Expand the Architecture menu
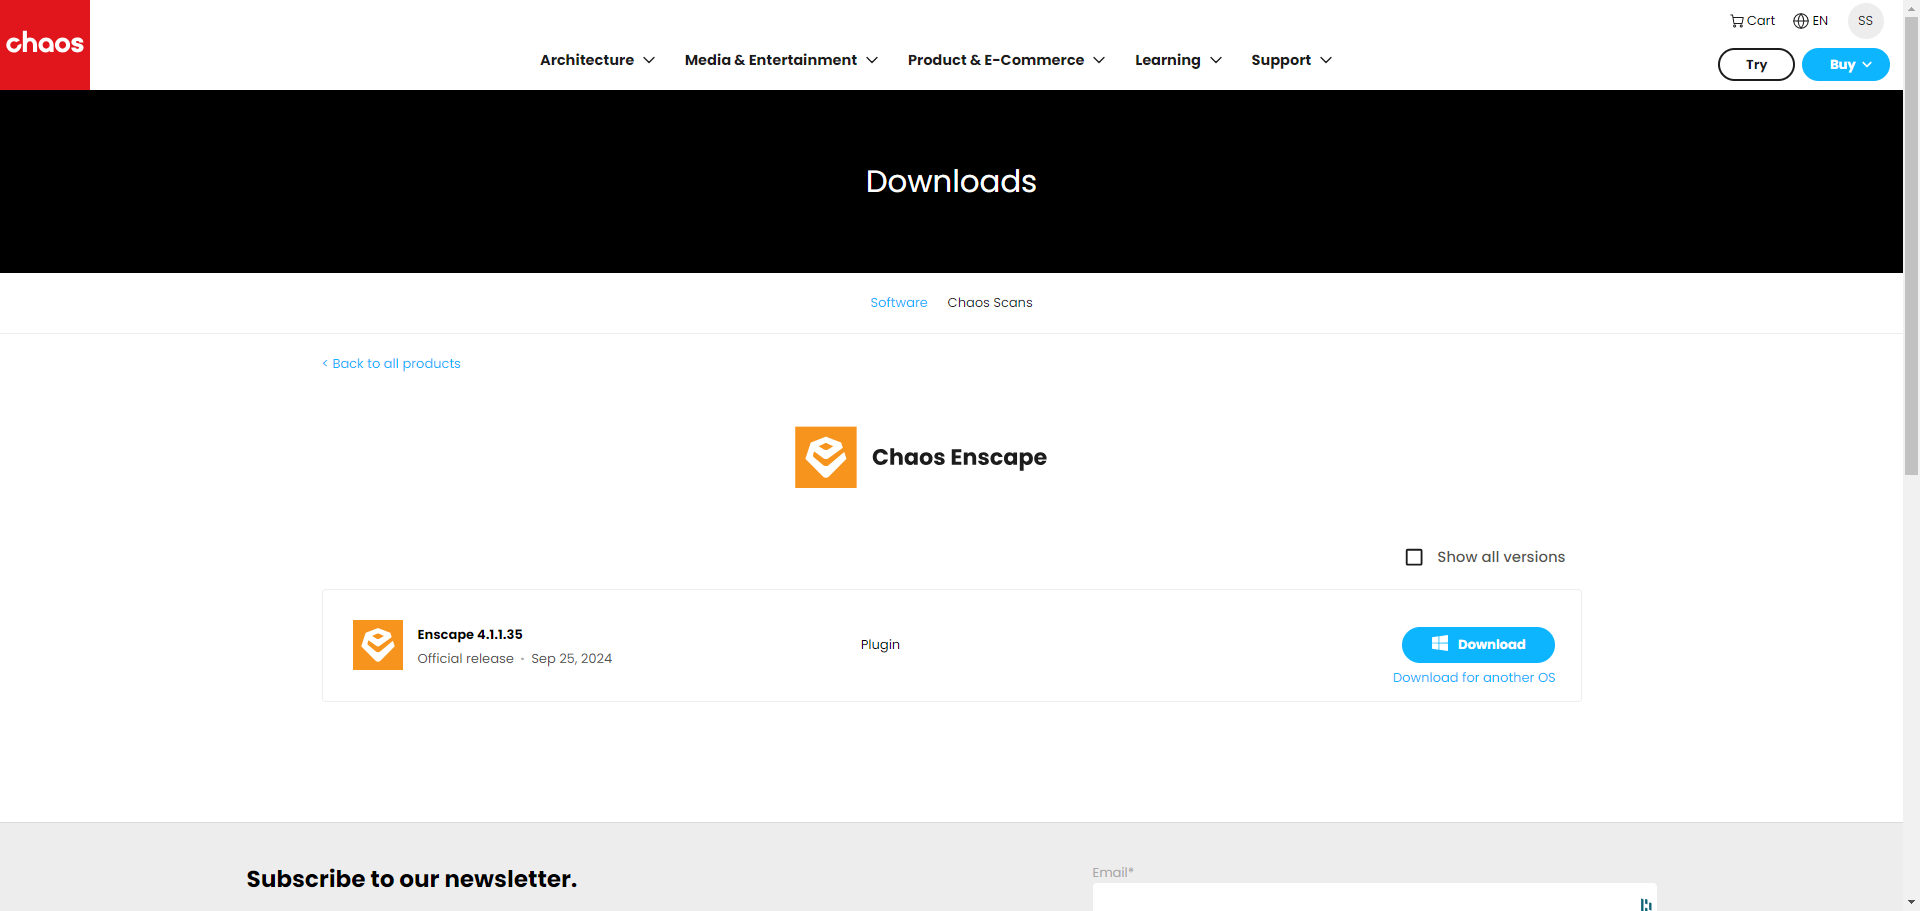 tap(597, 60)
